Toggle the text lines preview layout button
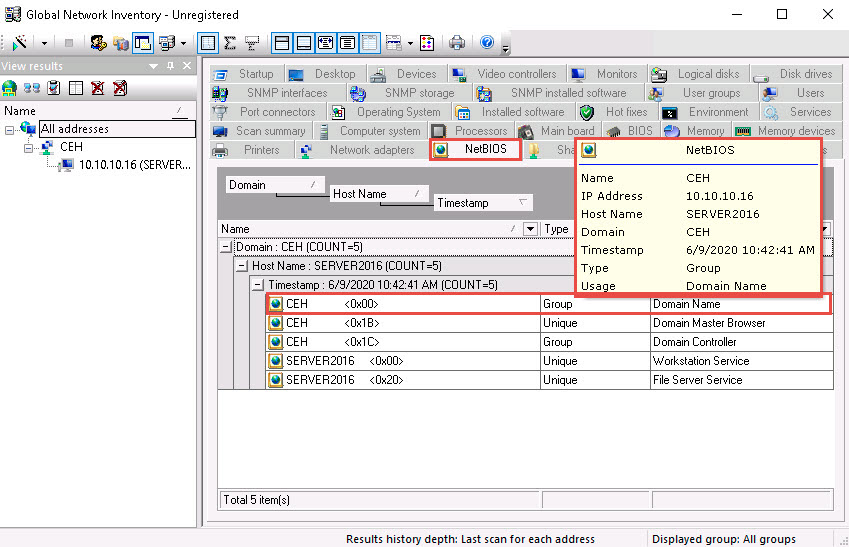This screenshot has width=849, height=547. [x=348, y=43]
